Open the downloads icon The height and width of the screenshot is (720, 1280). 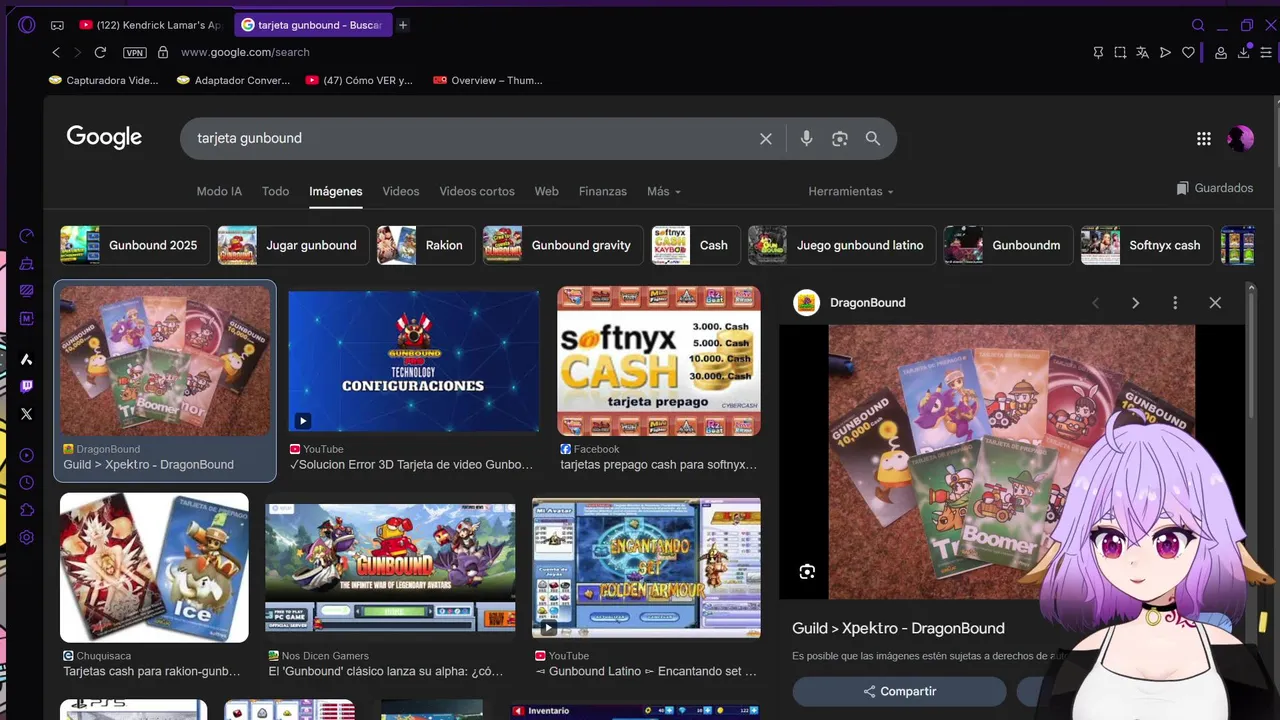coord(1244,52)
